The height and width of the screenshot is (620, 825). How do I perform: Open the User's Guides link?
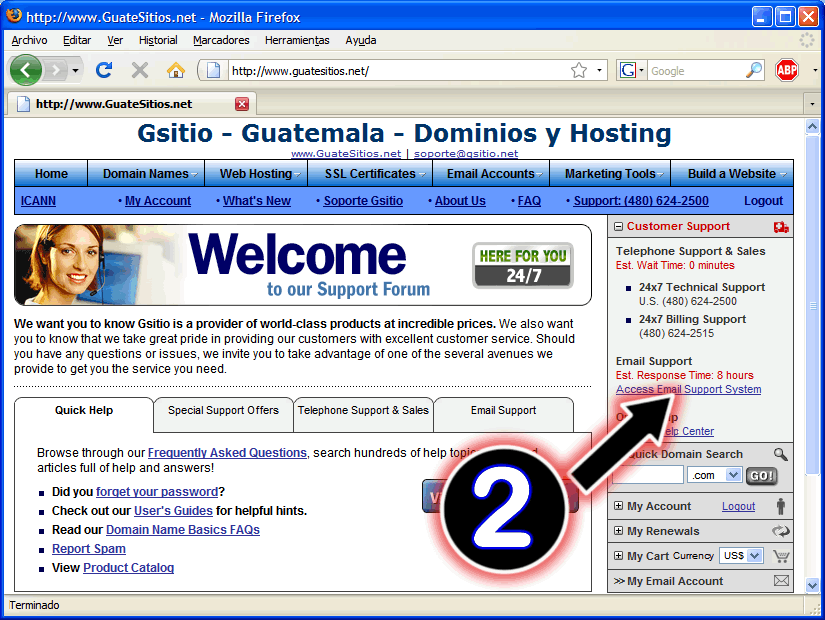coord(173,511)
